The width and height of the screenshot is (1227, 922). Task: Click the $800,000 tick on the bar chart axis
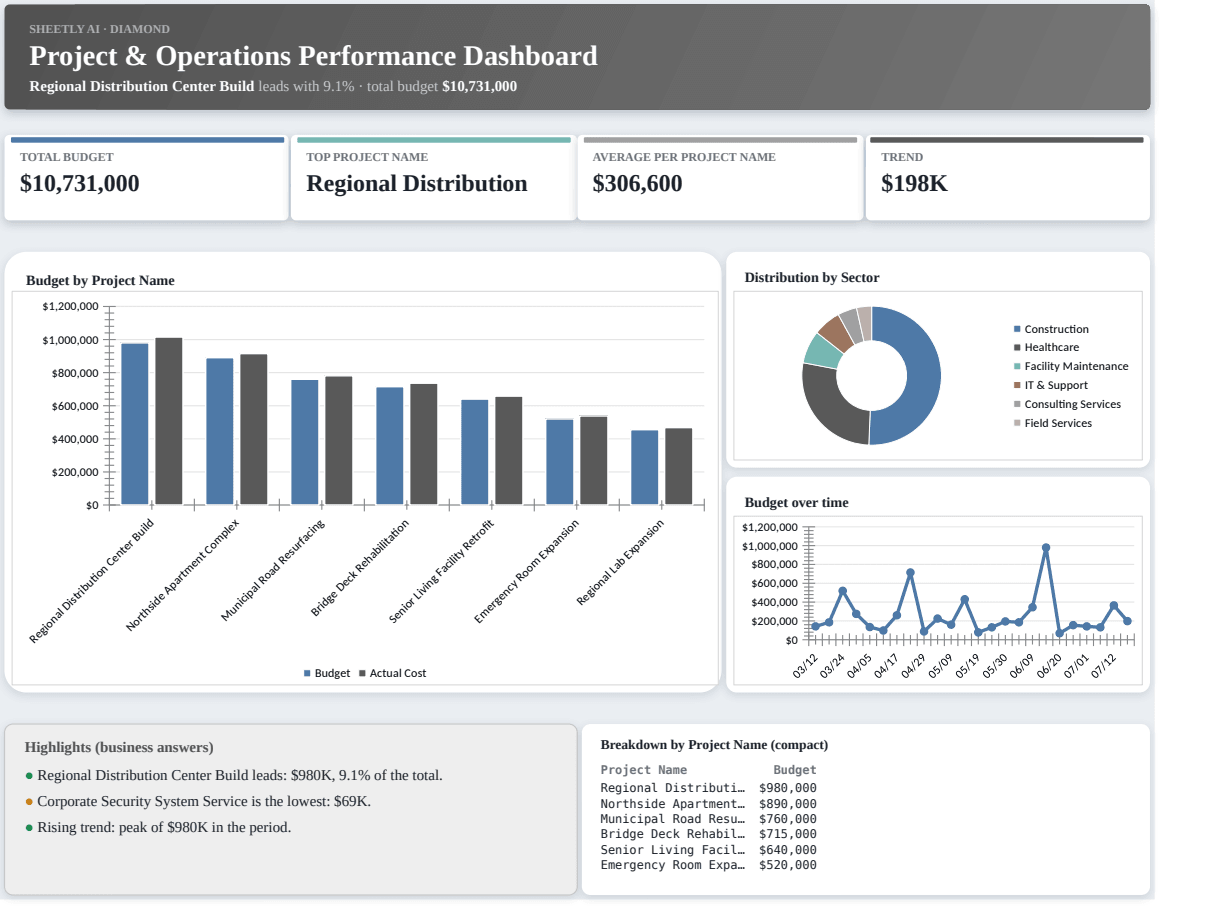tap(70, 373)
